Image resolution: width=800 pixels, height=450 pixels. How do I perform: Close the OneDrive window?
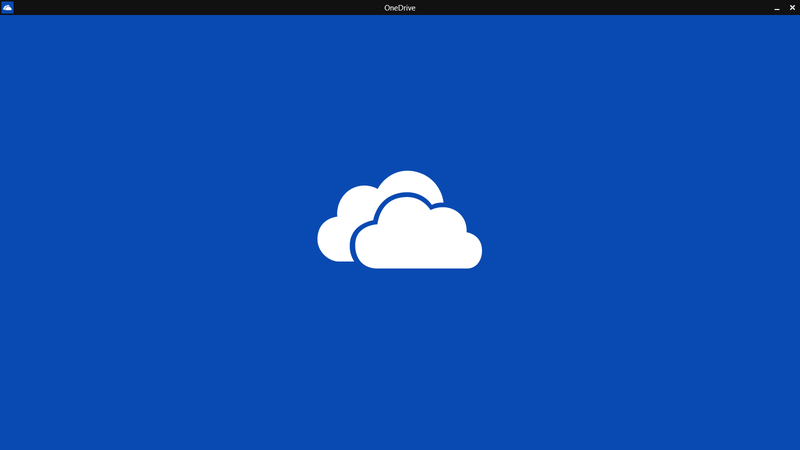792,7
